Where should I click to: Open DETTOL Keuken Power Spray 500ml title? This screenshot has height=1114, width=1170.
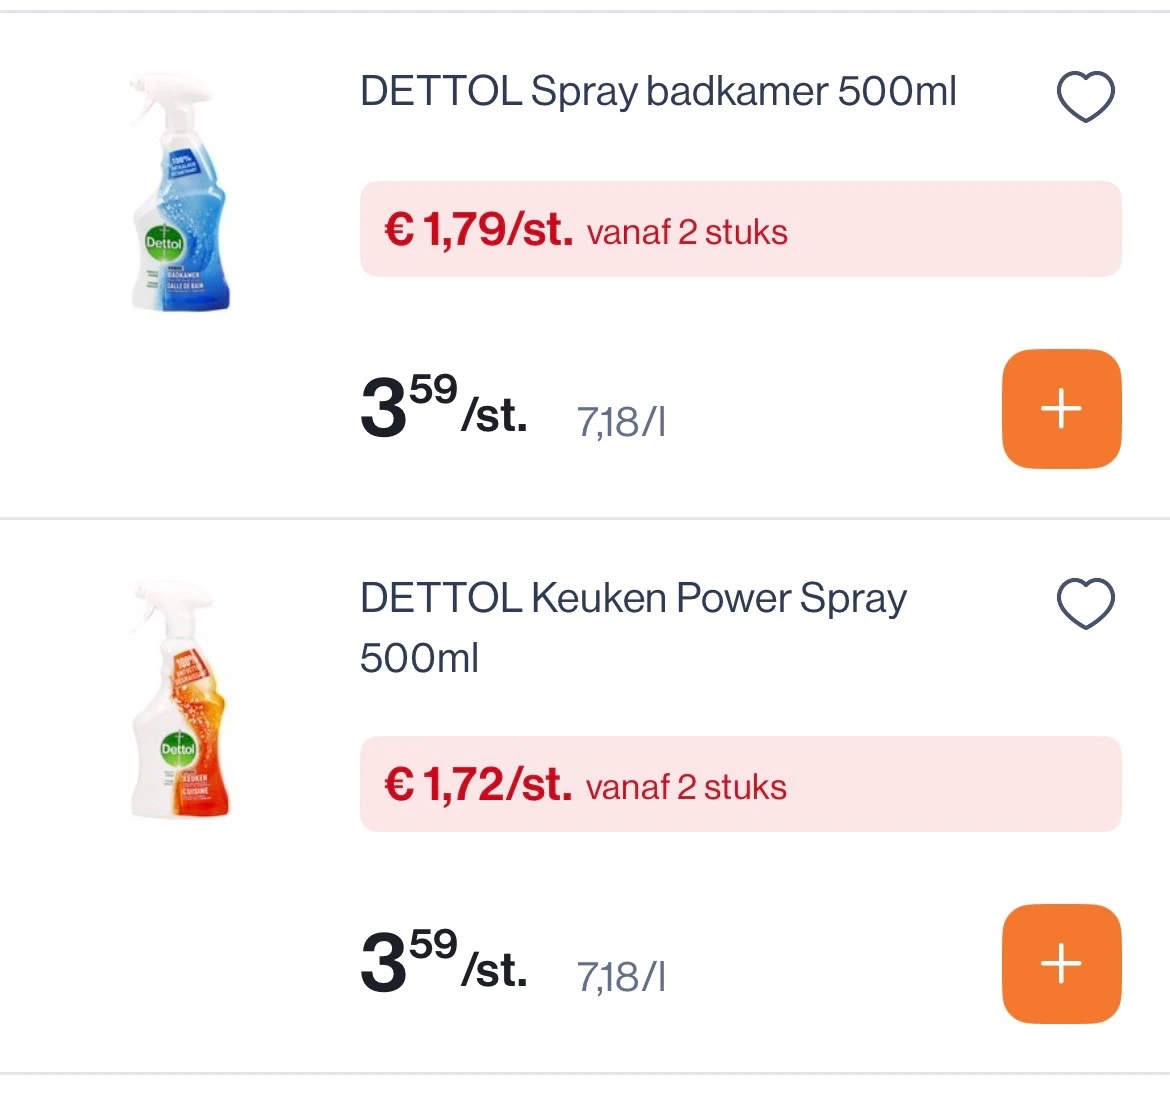coord(633,627)
